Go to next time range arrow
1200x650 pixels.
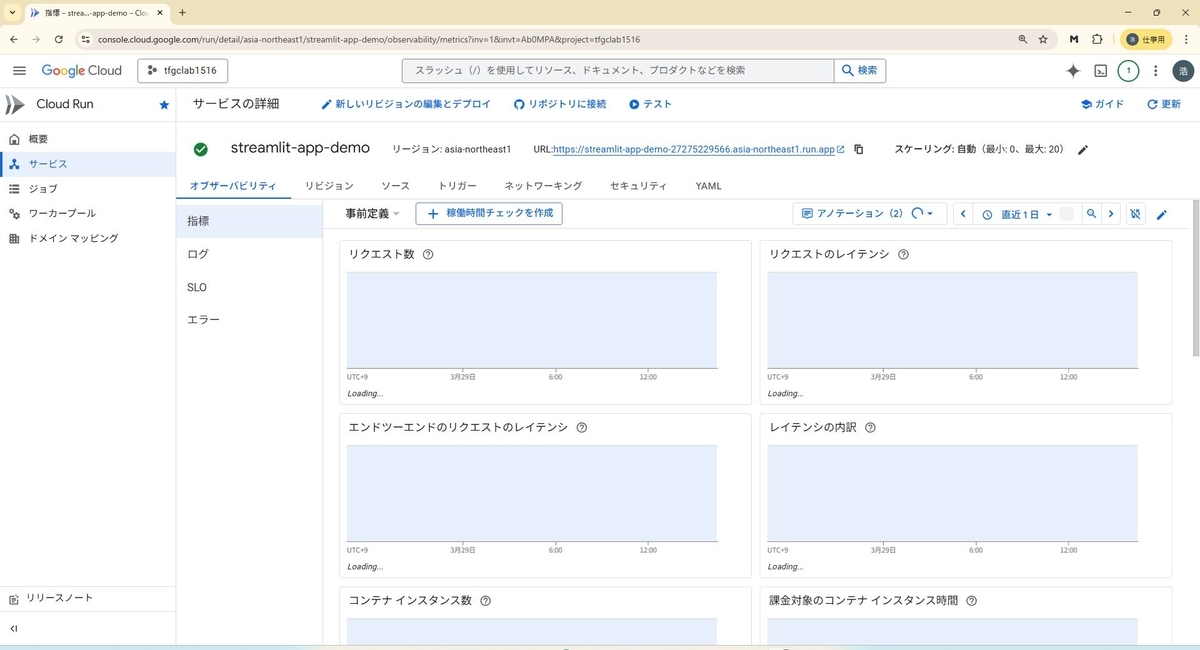(x=1111, y=214)
